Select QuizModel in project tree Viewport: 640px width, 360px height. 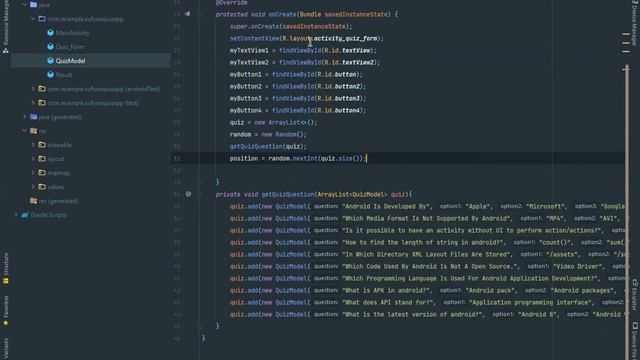click(x=70, y=61)
